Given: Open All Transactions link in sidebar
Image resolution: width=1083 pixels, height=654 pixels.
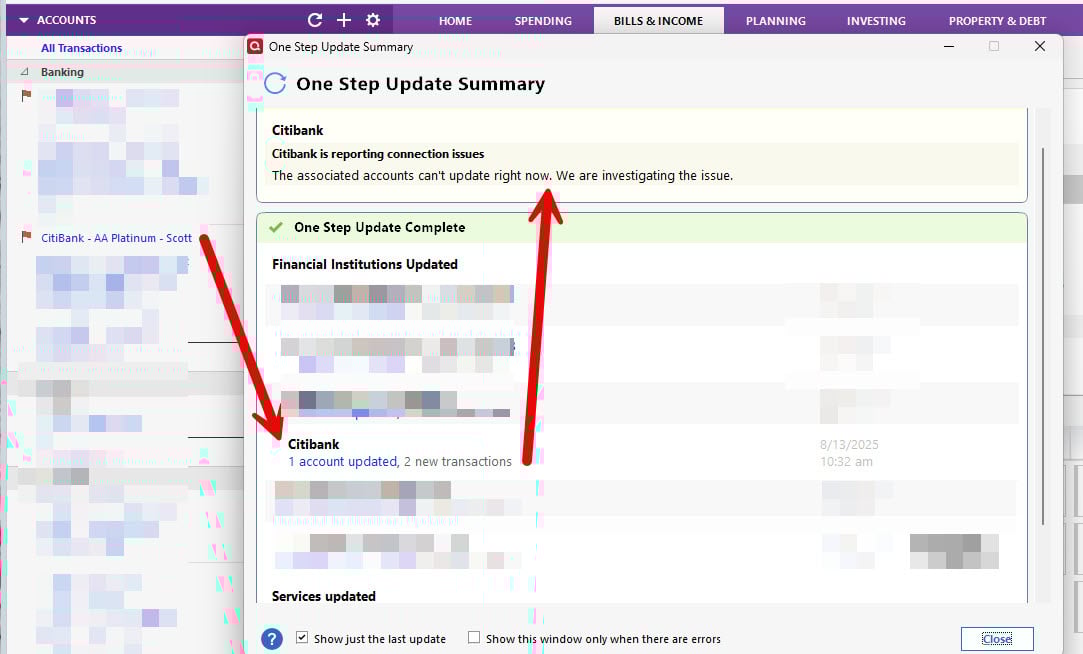Looking at the screenshot, I should tap(82, 48).
